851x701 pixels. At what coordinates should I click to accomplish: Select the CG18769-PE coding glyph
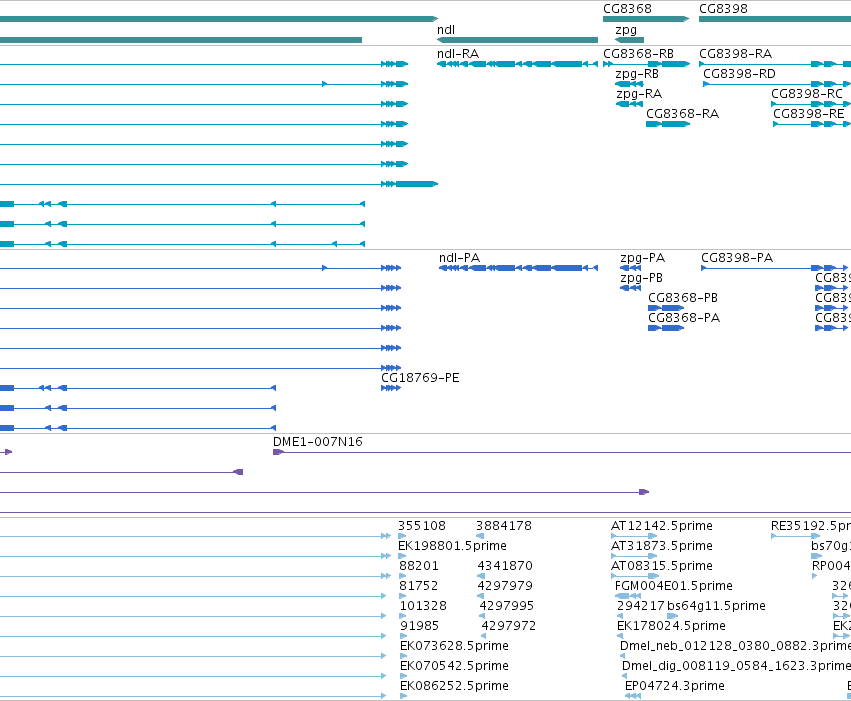391,388
